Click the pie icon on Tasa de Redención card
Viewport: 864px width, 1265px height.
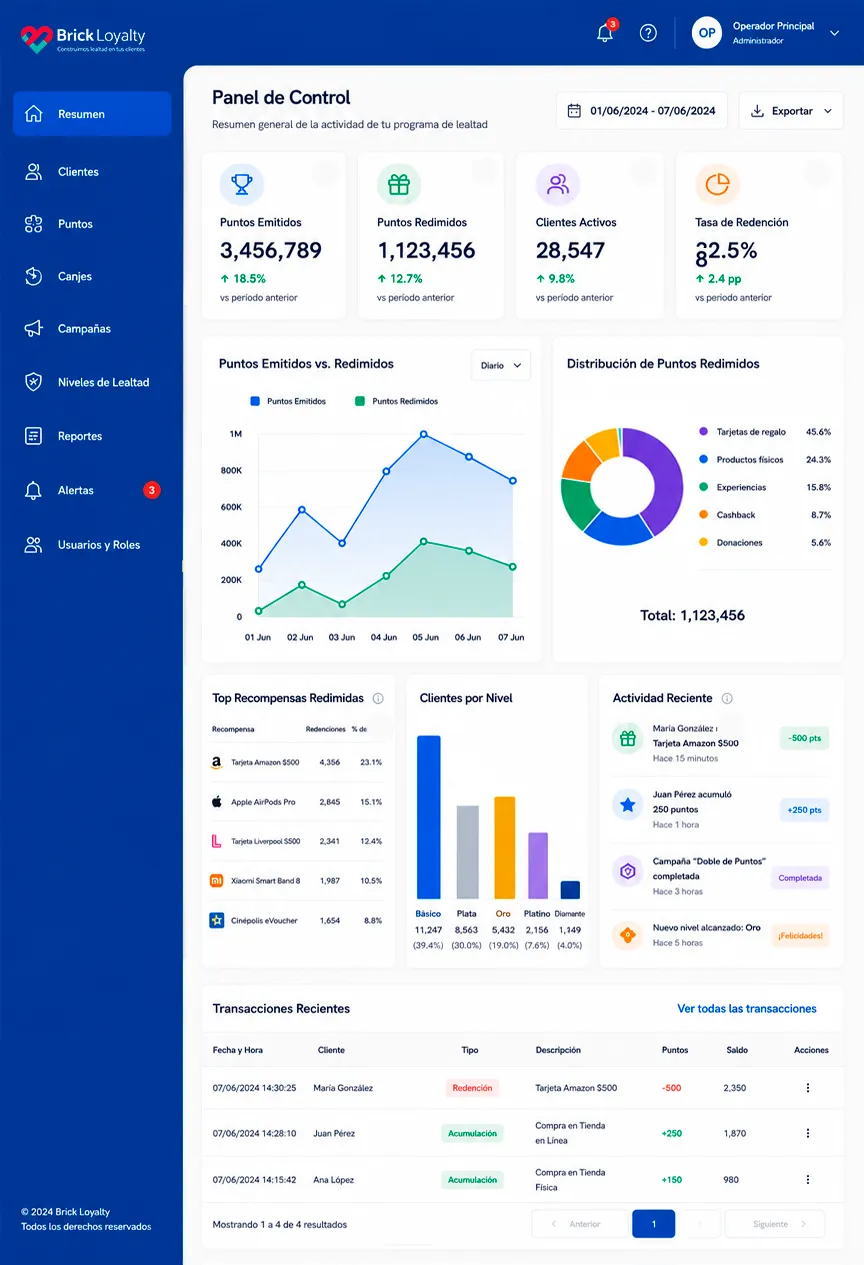pos(717,184)
